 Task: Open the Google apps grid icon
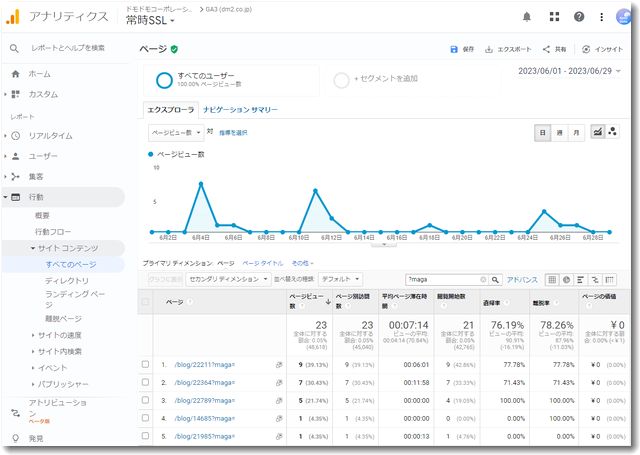pyautogui.click(x=554, y=17)
